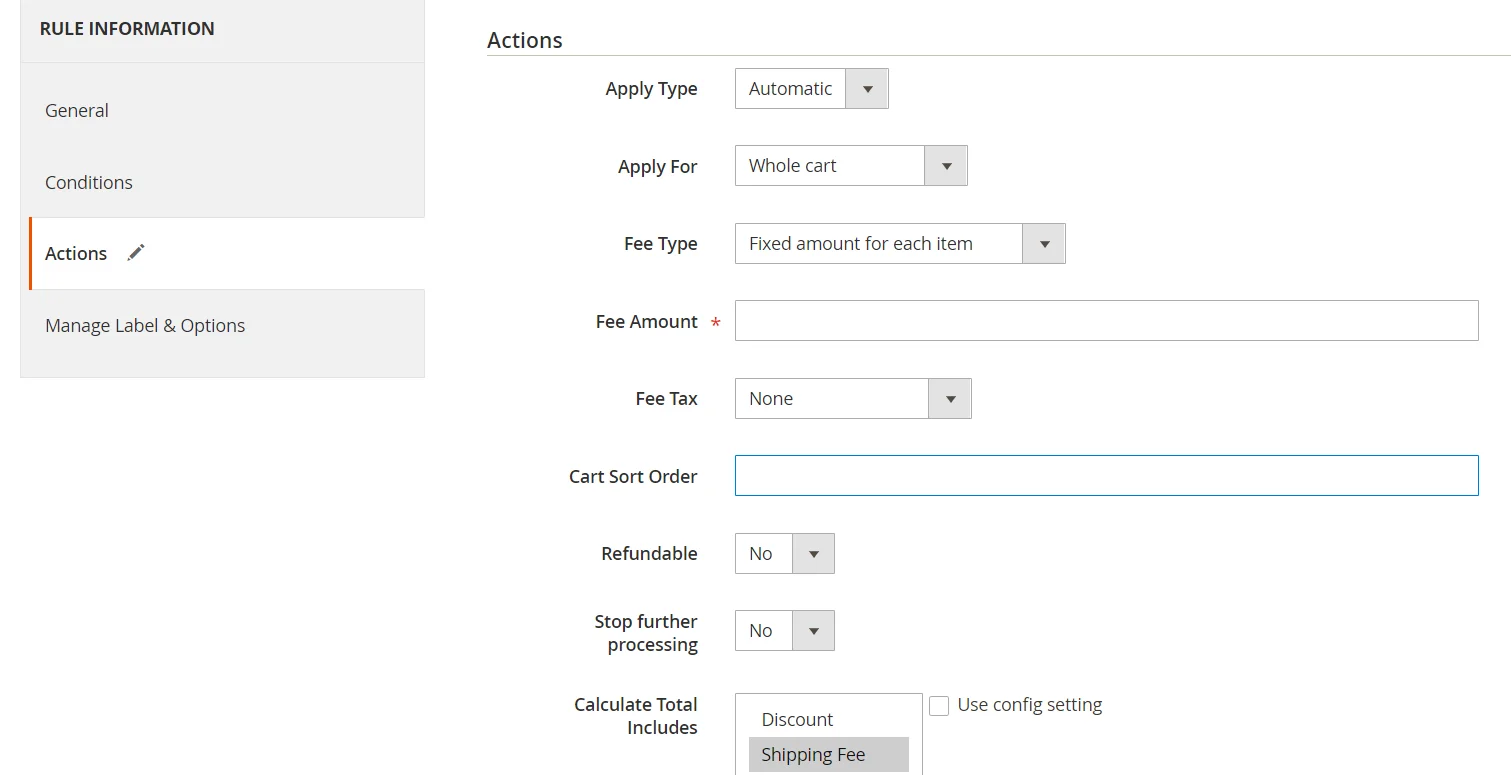The height and width of the screenshot is (775, 1511).
Task: Select Discount in Calculate Total Includes
Action: pos(797,720)
